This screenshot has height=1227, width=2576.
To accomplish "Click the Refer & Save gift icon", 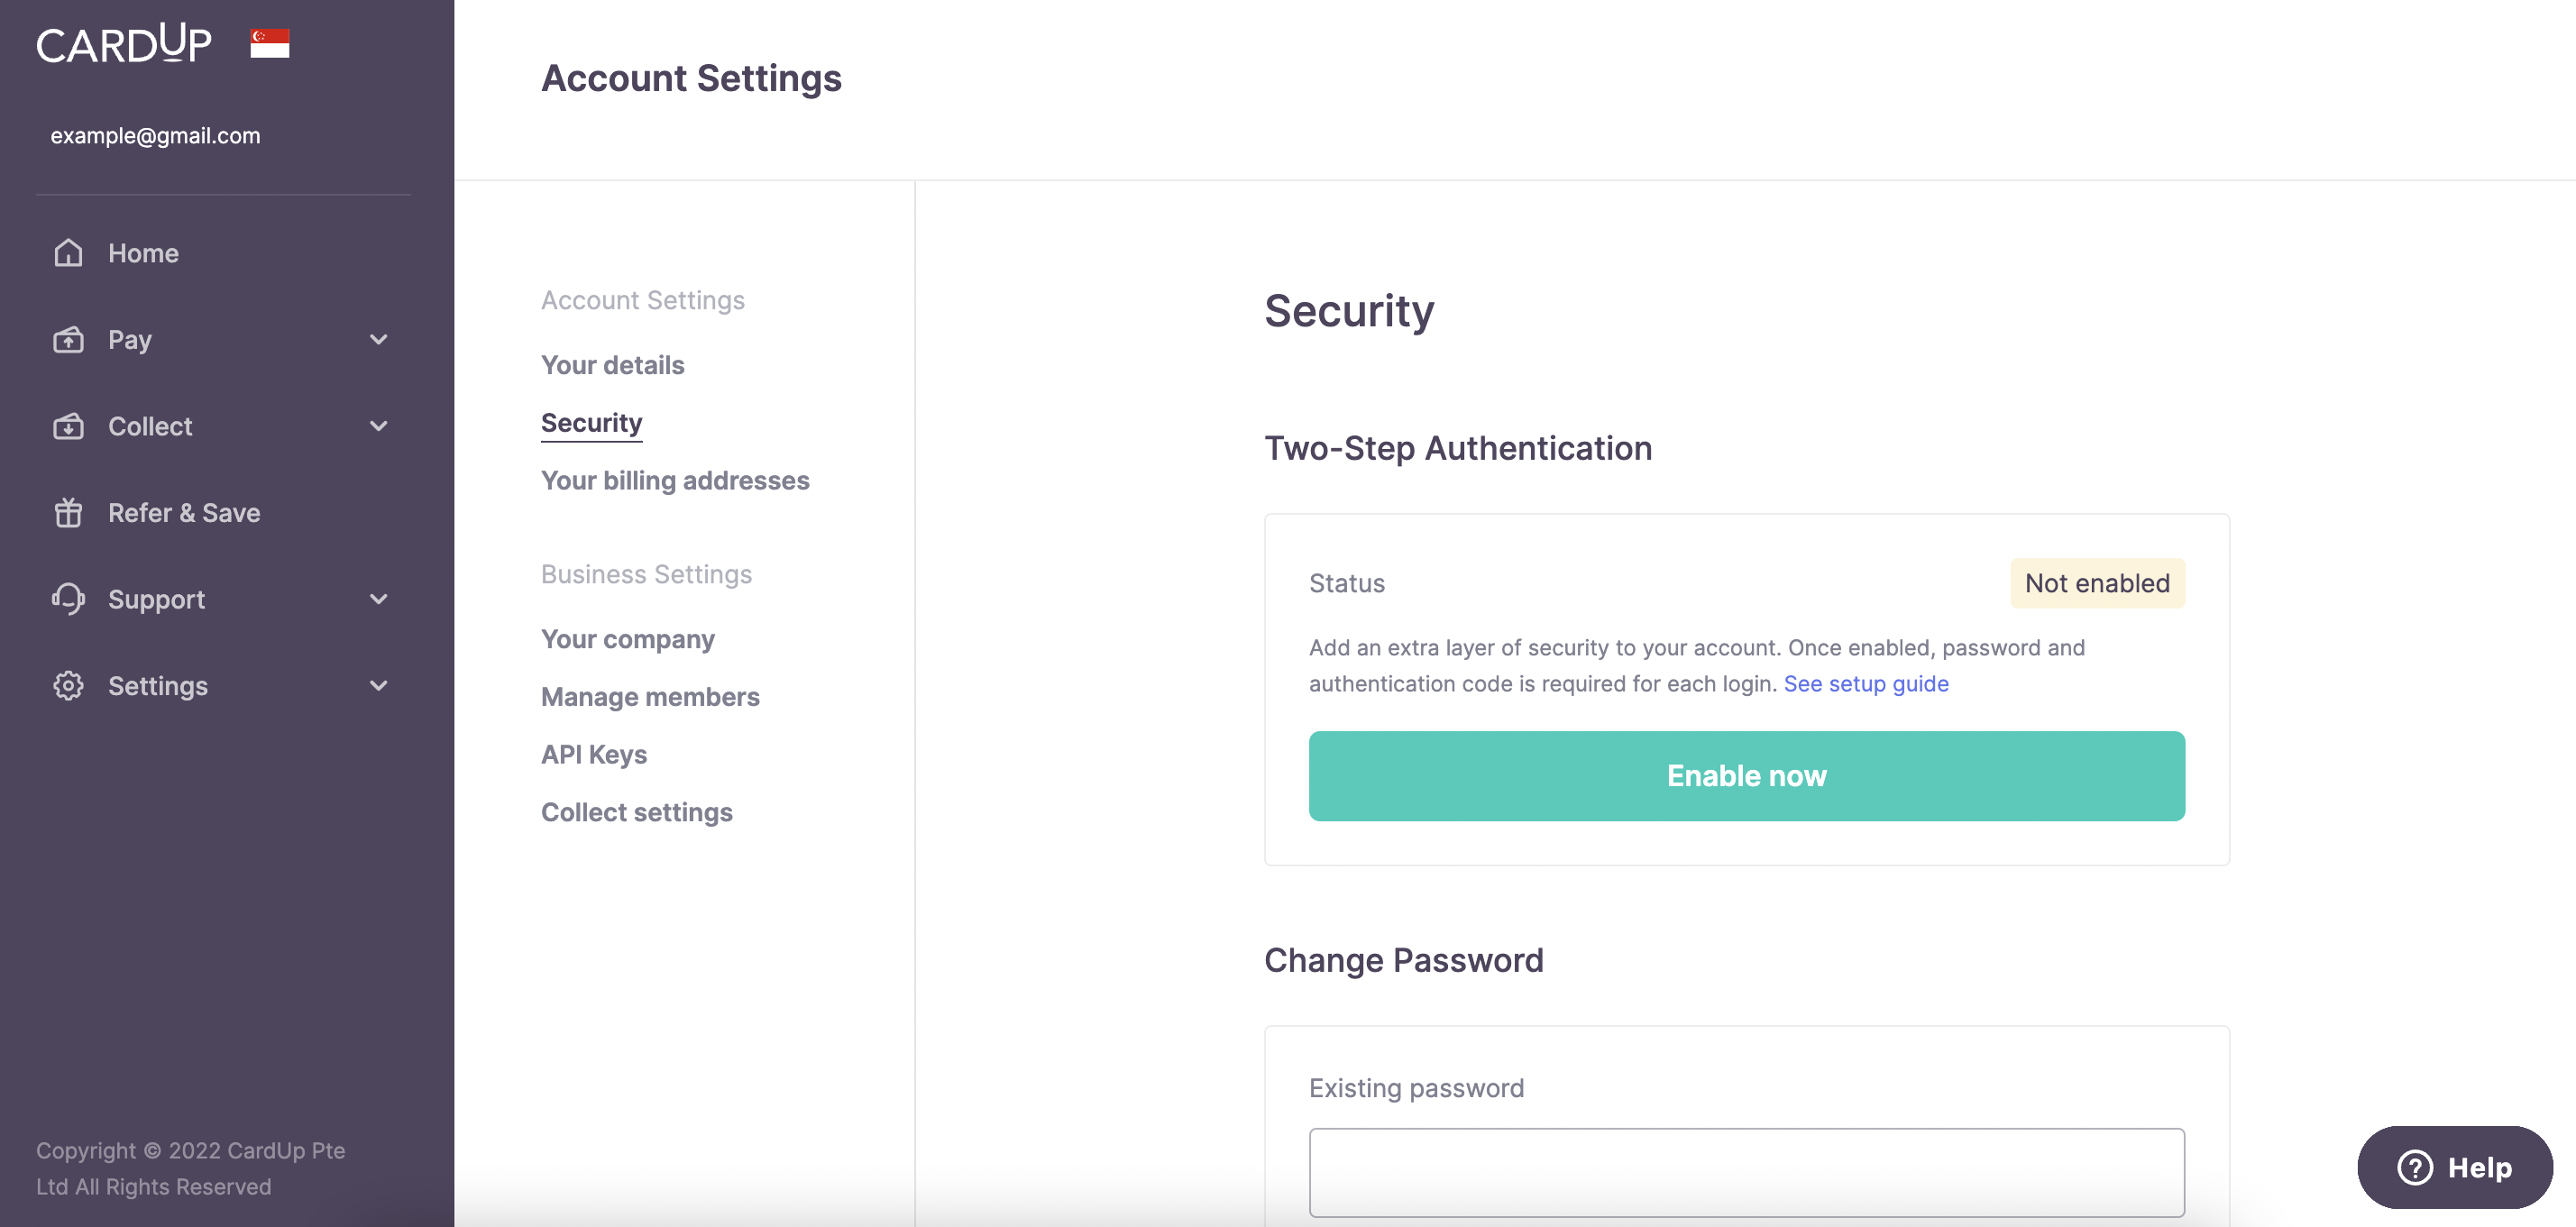I will pos(68,513).
